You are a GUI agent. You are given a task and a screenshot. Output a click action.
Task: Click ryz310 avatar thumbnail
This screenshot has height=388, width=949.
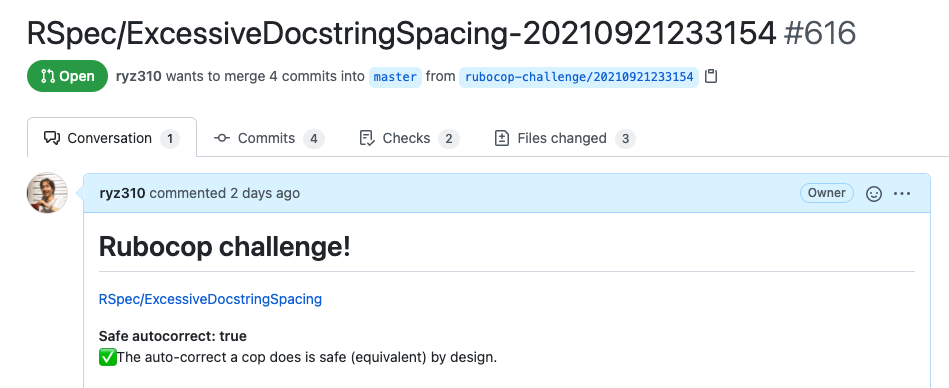[x=47, y=193]
